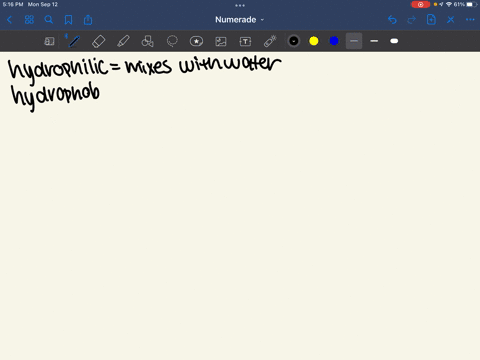Close editing mode with the X icon
This screenshot has width=480, height=360.
[x=451, y=20]
